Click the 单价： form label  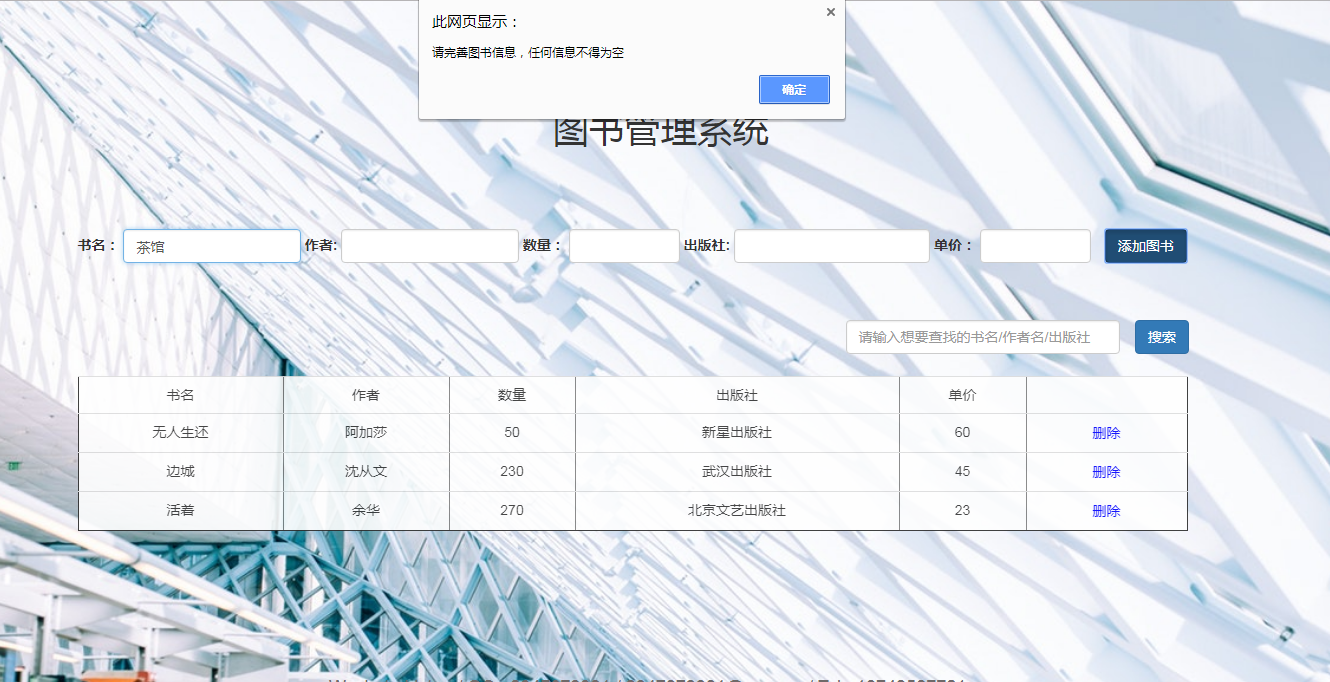pyautogui.click(x=955, y=245)
